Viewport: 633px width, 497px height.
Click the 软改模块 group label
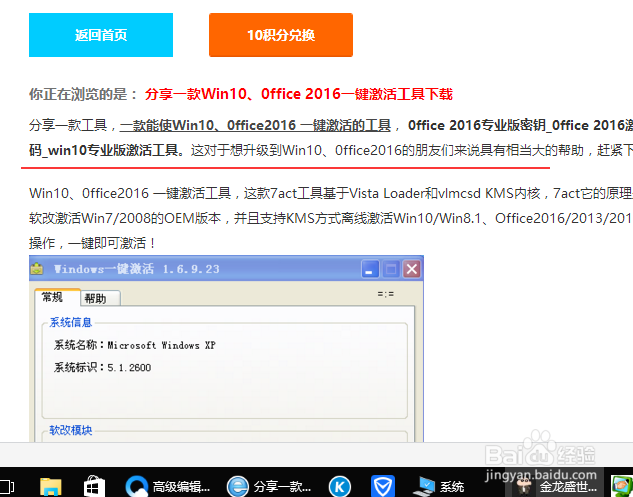pyautogui.click(x=71, y=430)
